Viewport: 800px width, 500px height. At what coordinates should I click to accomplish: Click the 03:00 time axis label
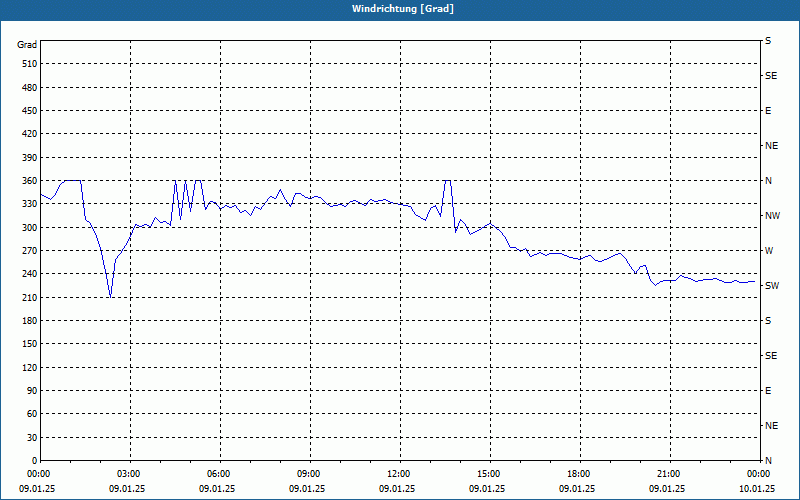tap(129, 474)
